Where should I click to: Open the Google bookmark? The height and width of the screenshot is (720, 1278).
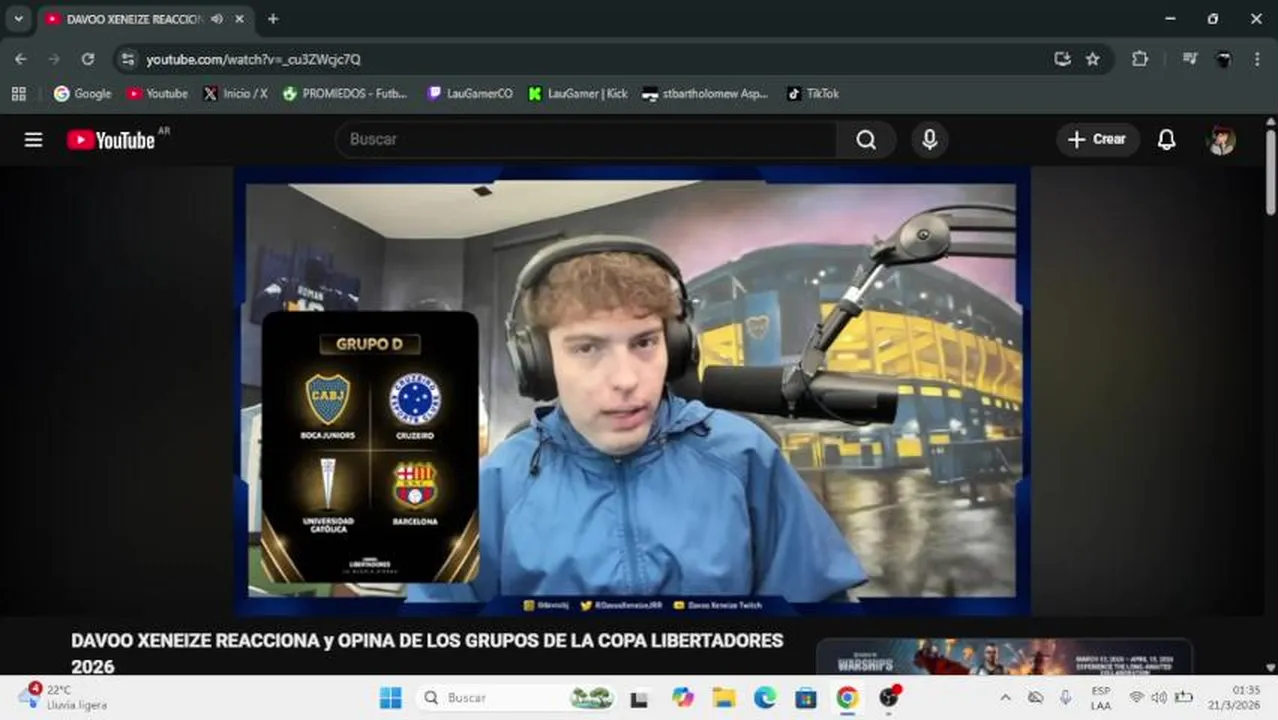pyautogui.click(x=83, y=93)
